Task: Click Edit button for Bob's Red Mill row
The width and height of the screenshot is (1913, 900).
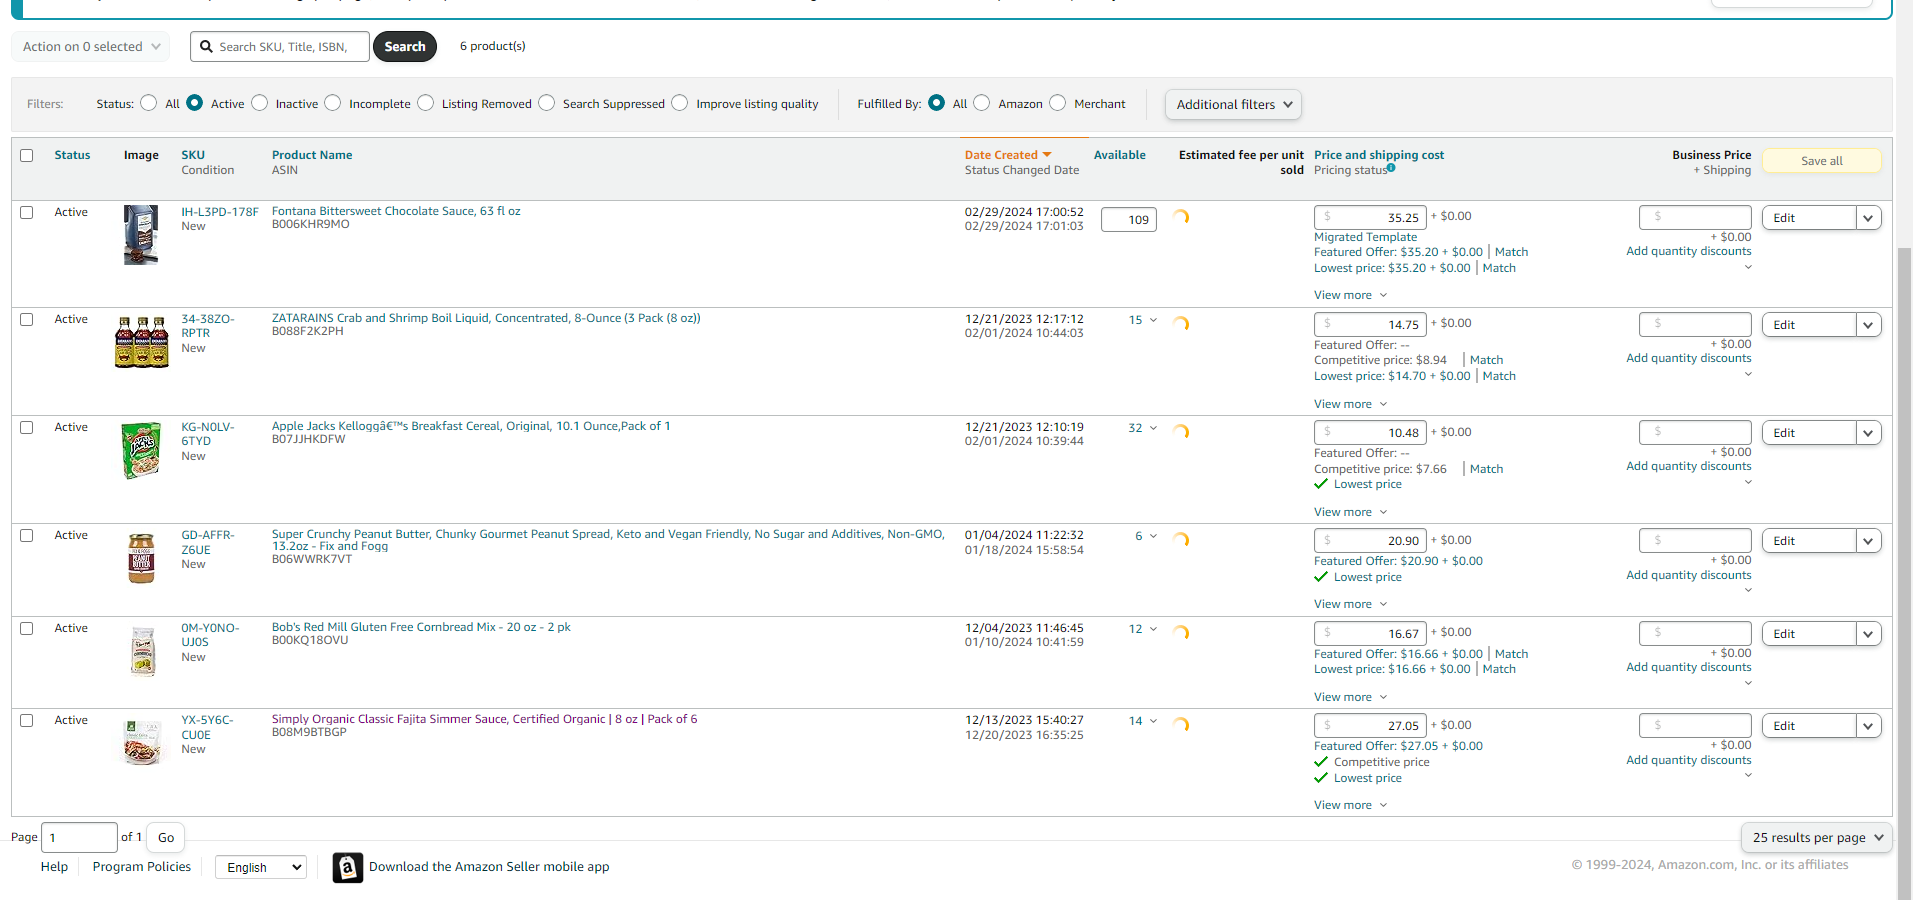Action: click(x=1809, y=634)
